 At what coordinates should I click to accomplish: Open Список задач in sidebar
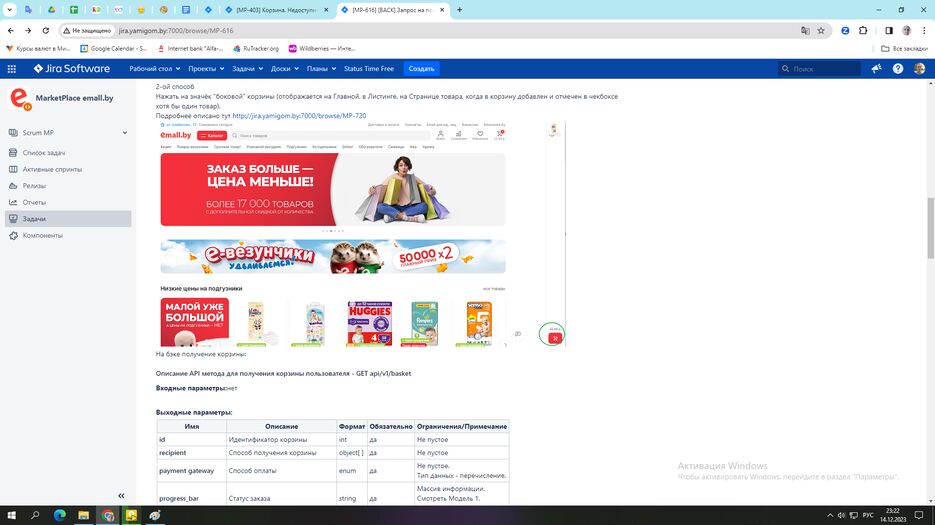coord(68,153)
